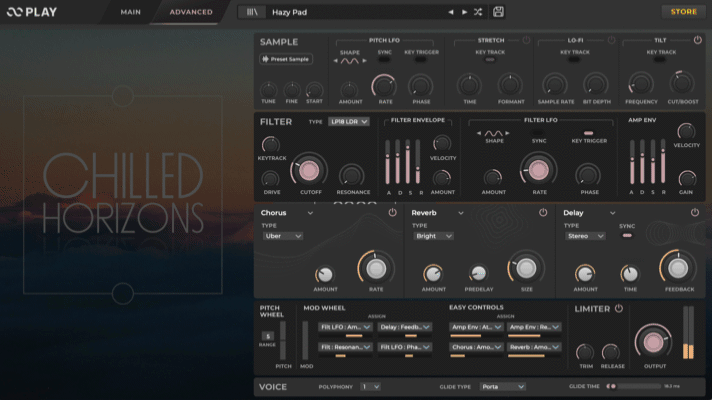Click the Amp Env Gain knob
This screenshot has width=712, height=400.
pyautogui.click(x=687, y=179)
